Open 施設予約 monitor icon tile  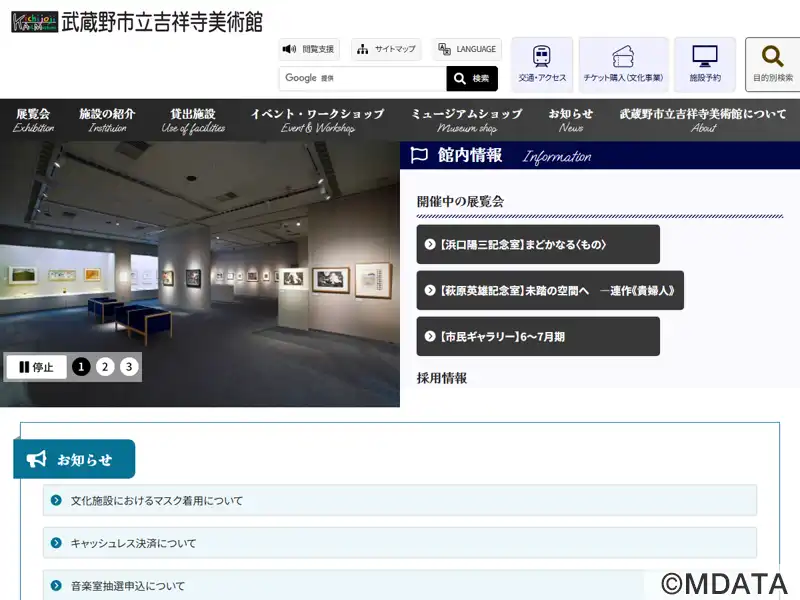705,64
